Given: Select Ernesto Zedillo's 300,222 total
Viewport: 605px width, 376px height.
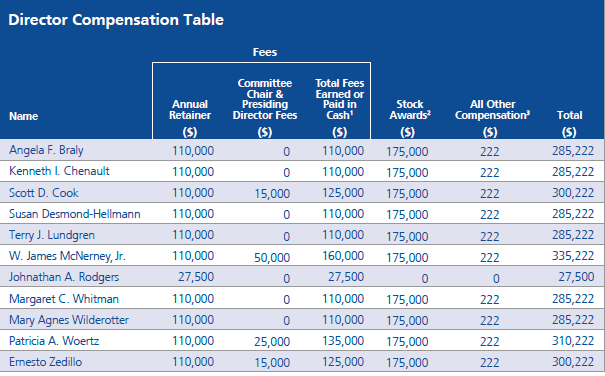Looking at the screenshot, I should point(573,362).
